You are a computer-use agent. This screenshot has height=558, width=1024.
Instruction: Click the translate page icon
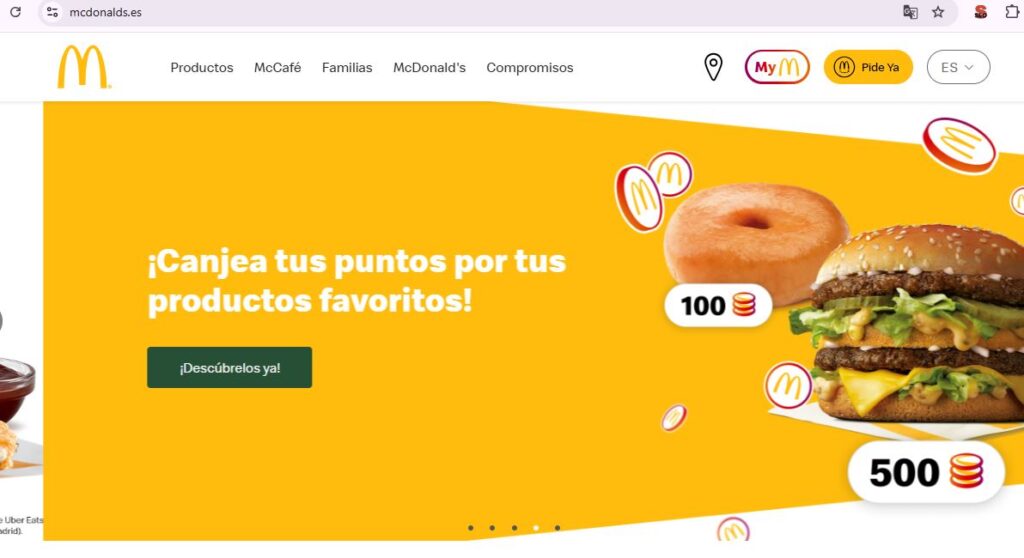tap(910, 12)
